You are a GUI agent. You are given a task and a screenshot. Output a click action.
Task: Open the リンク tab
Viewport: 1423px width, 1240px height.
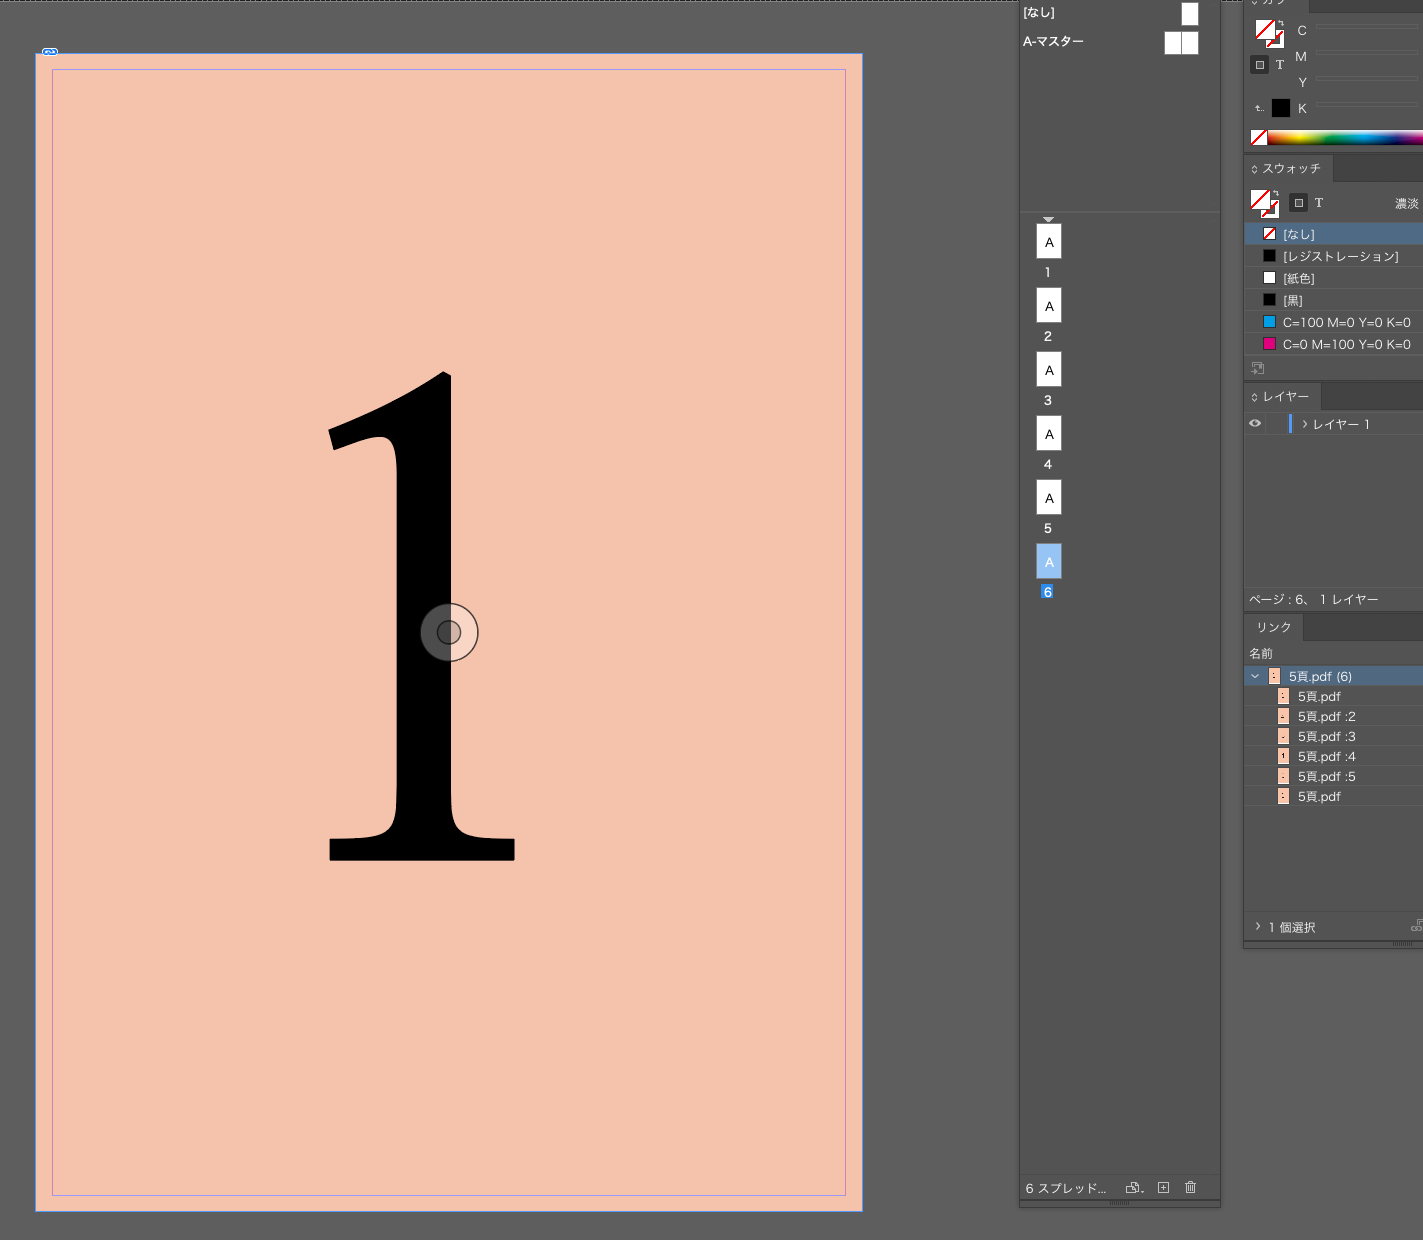click(1274, 627)
